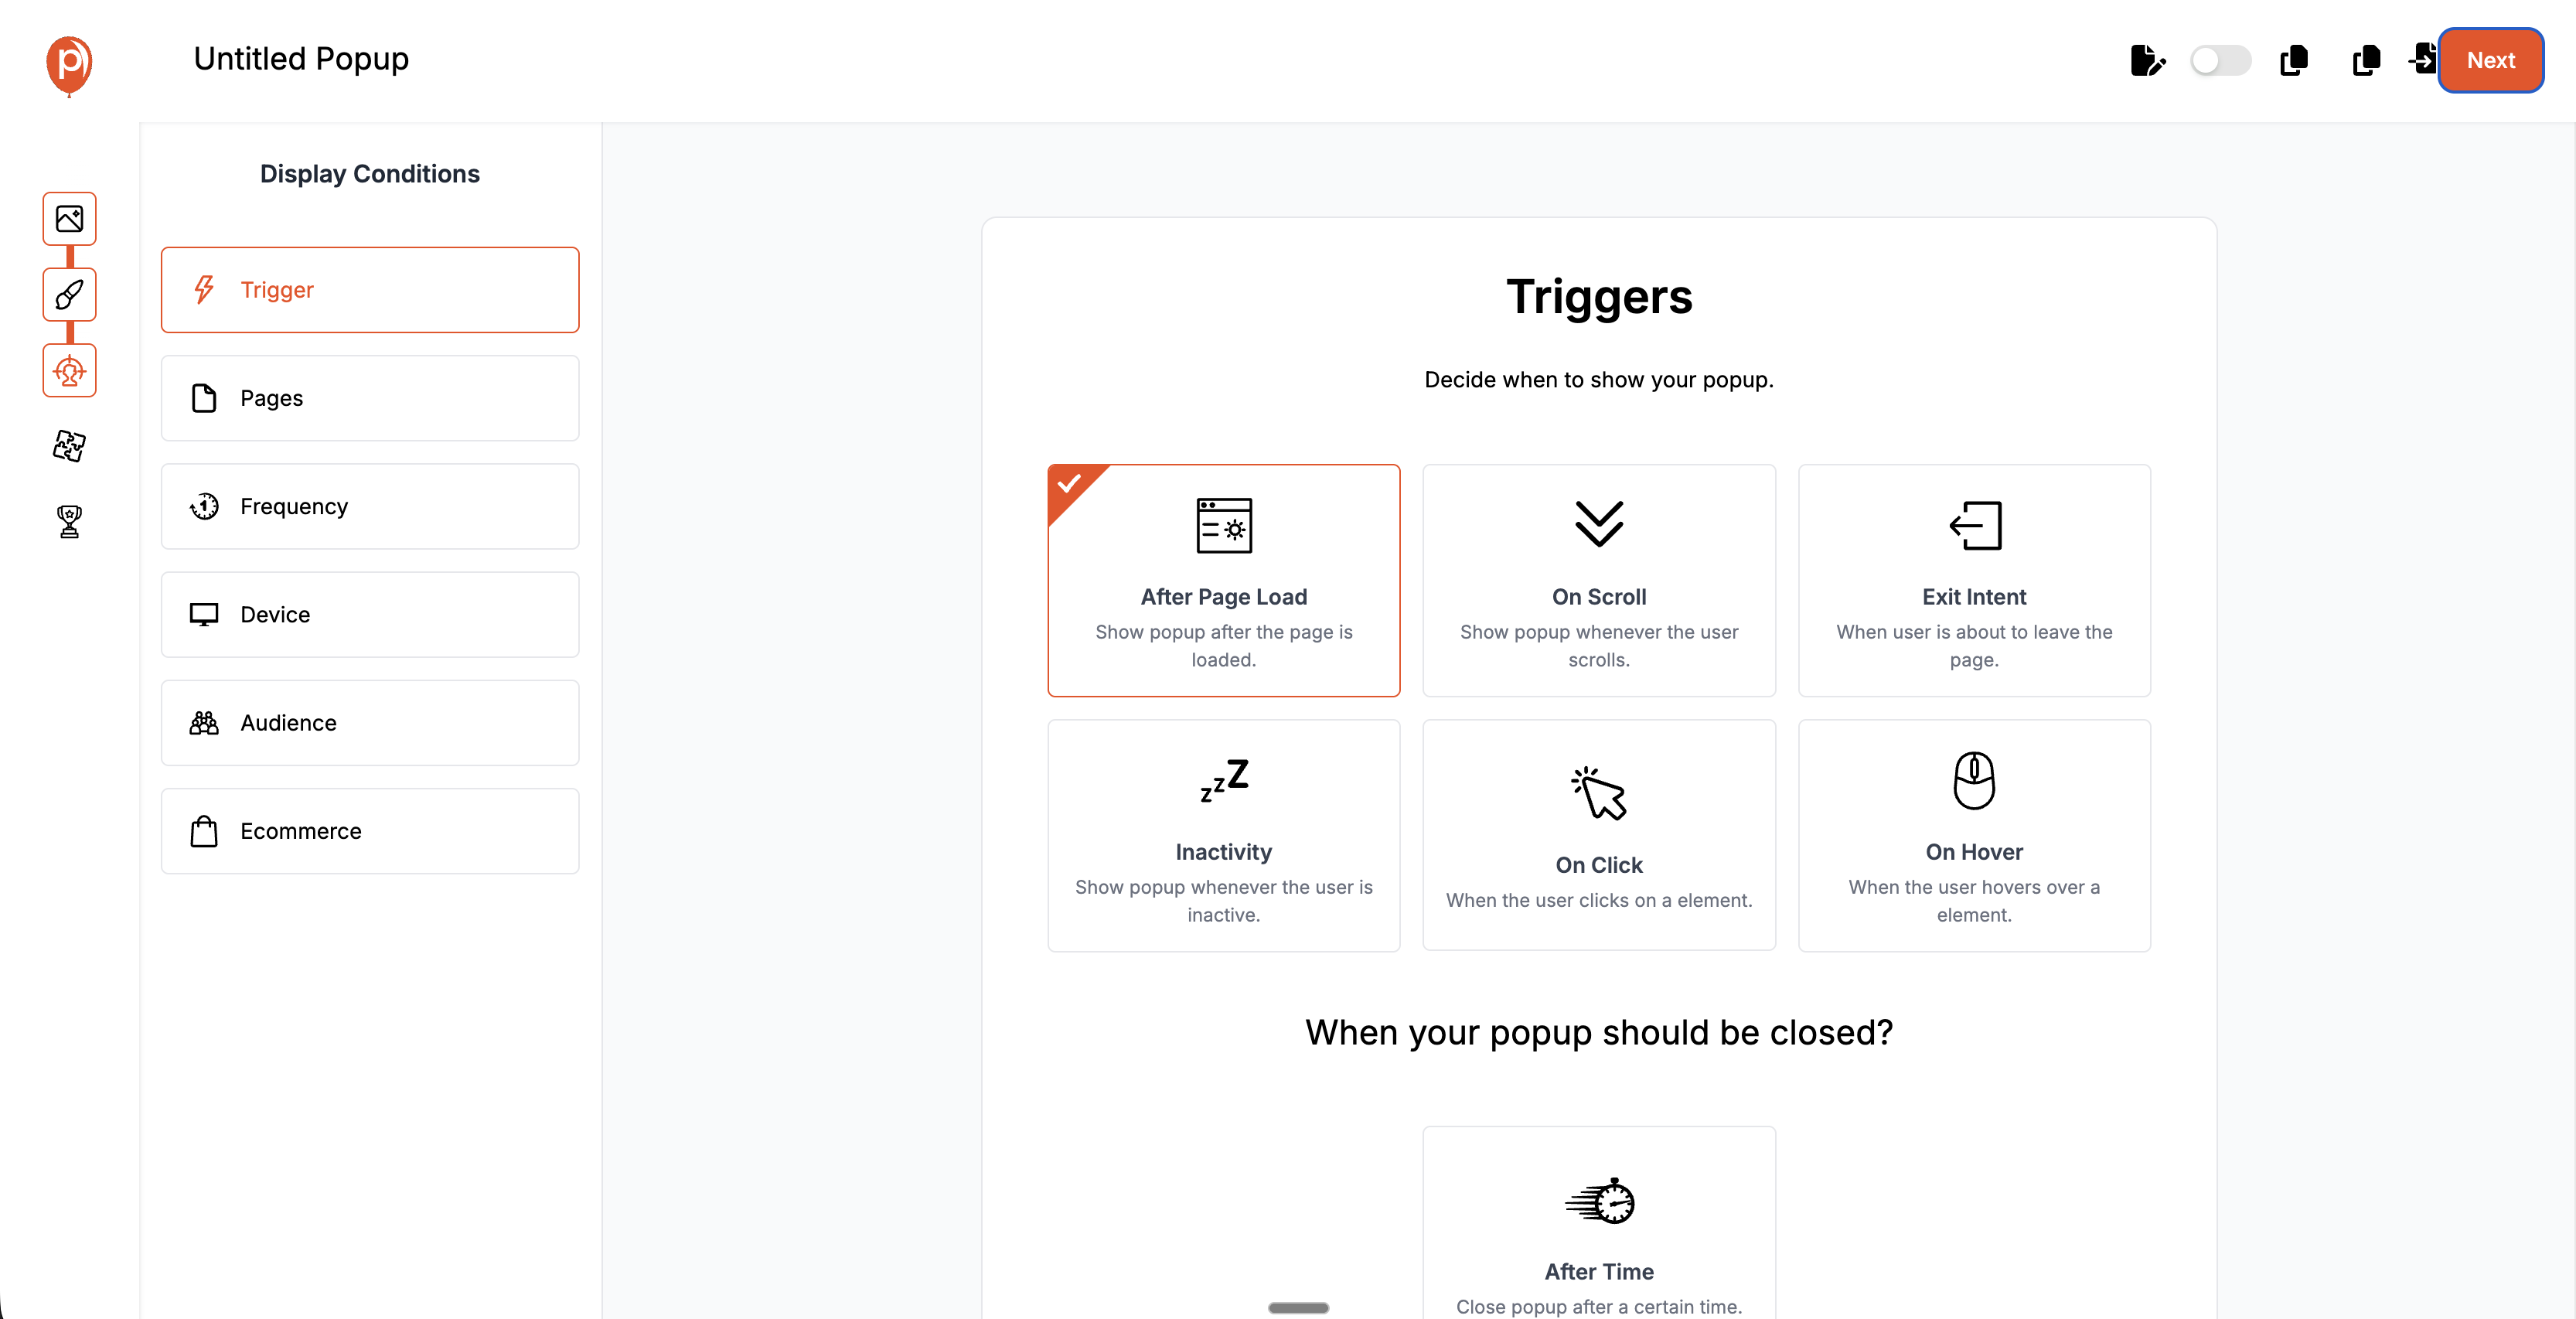
Task: Select the Exit Intent trigger
Action: coord(1973,580)
